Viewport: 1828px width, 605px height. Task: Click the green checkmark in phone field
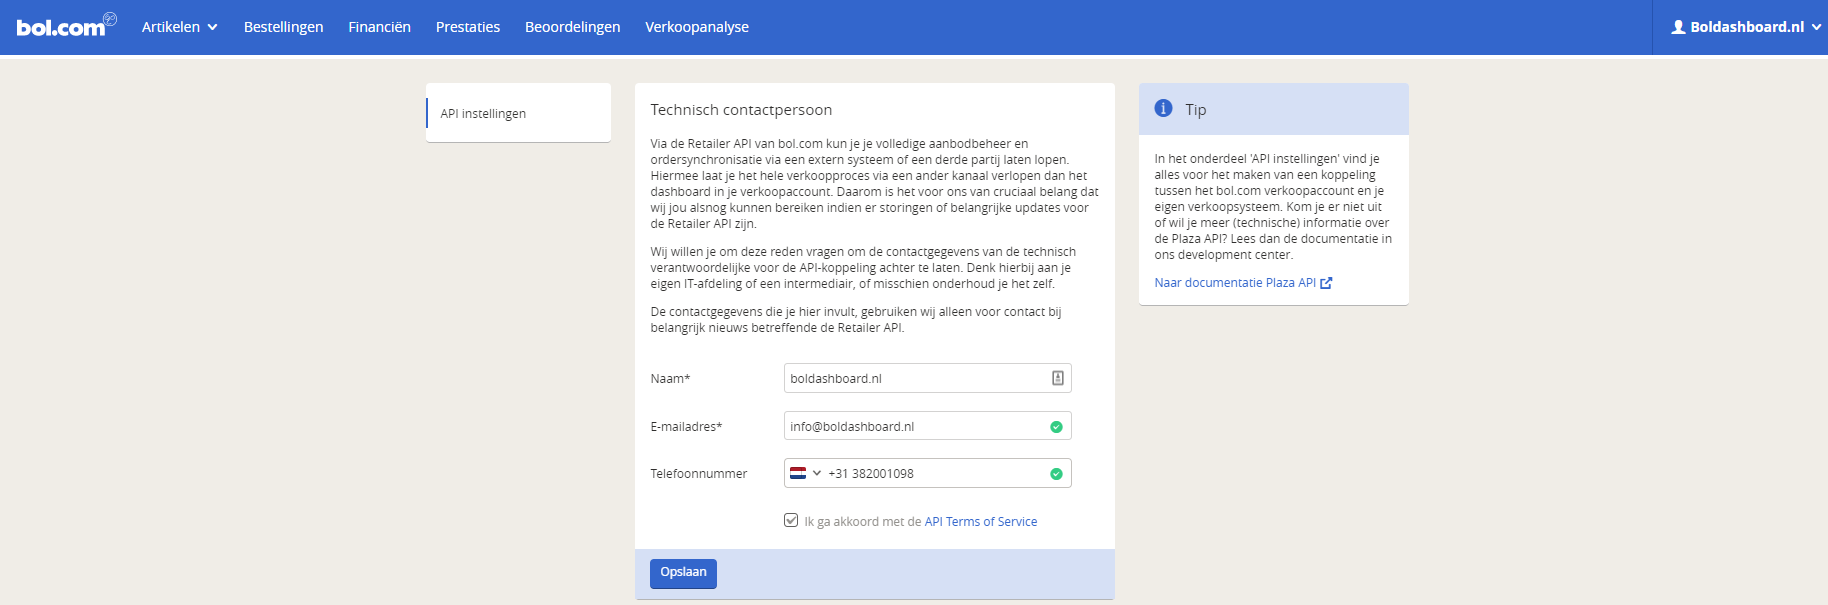(x=1056, y=474)
